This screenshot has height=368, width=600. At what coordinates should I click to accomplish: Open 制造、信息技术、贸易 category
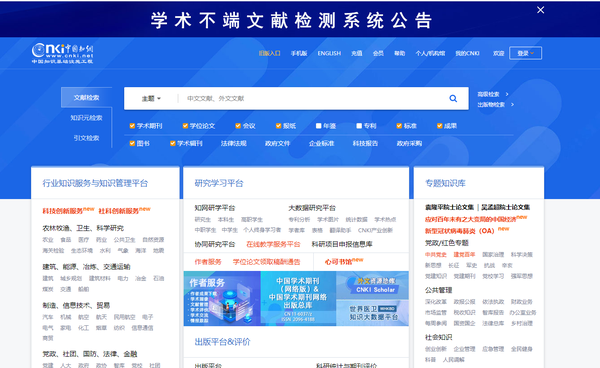76,305
